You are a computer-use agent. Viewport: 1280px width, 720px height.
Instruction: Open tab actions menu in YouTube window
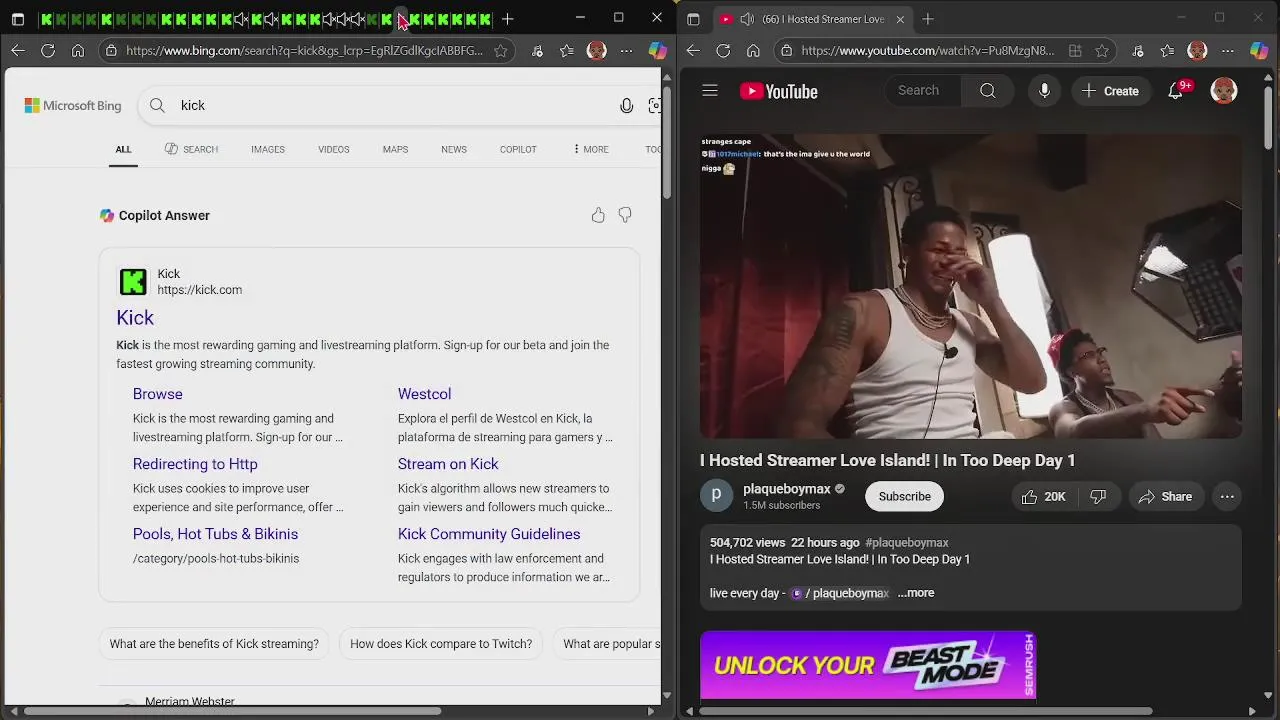[x=693, y=19]
